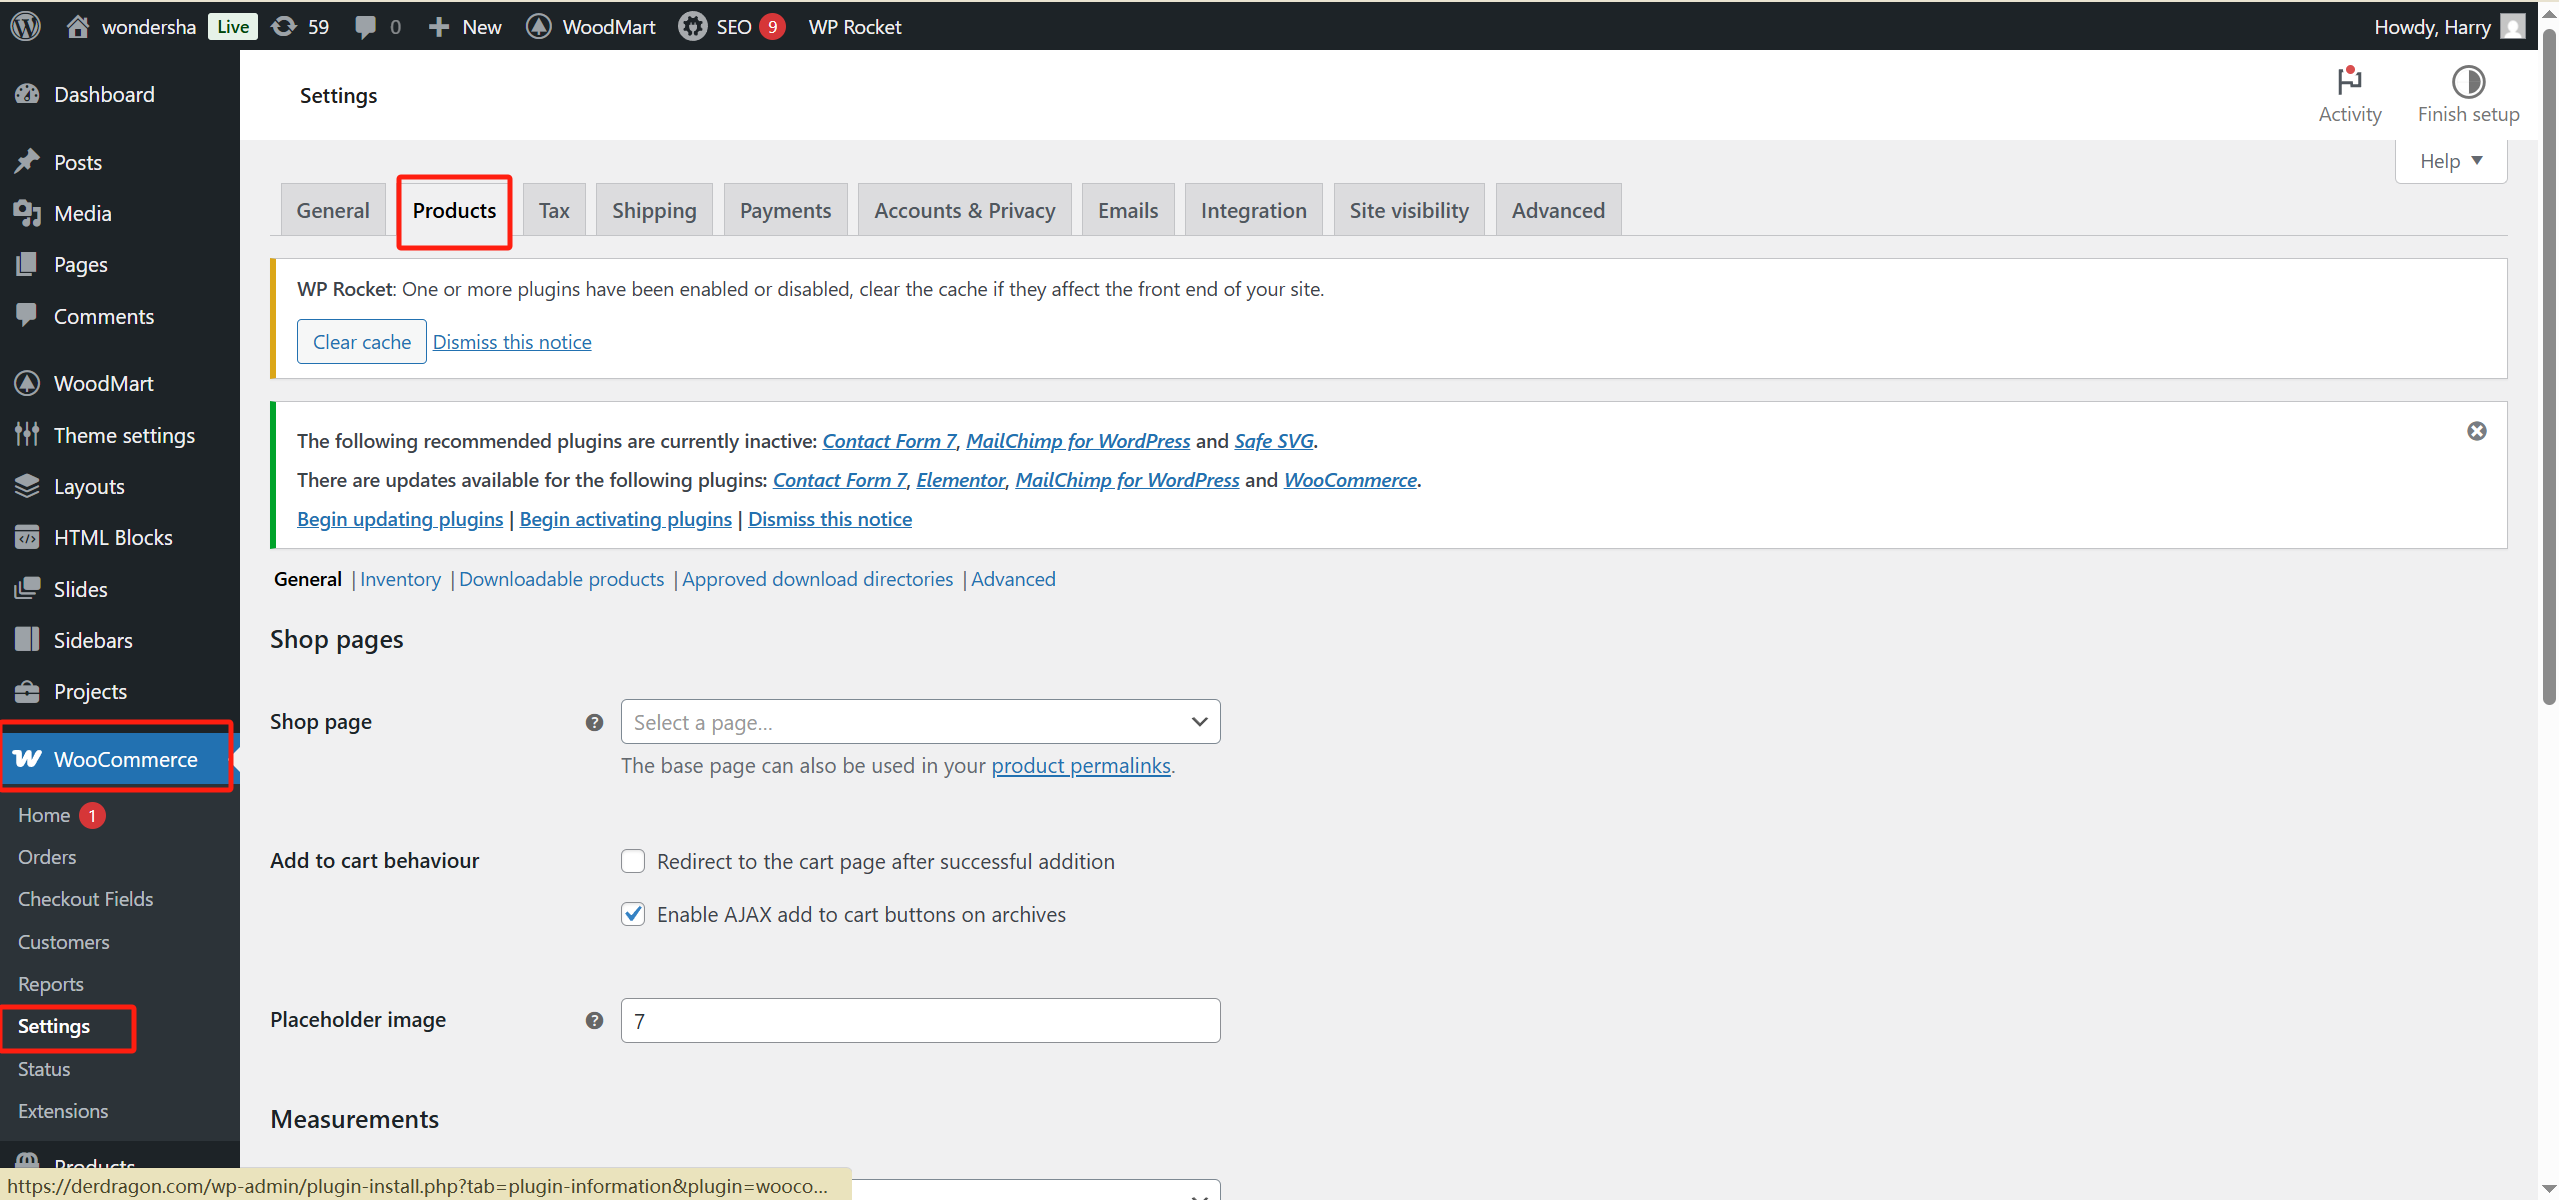Open the Shop page select dropdown

pos(919,722)
